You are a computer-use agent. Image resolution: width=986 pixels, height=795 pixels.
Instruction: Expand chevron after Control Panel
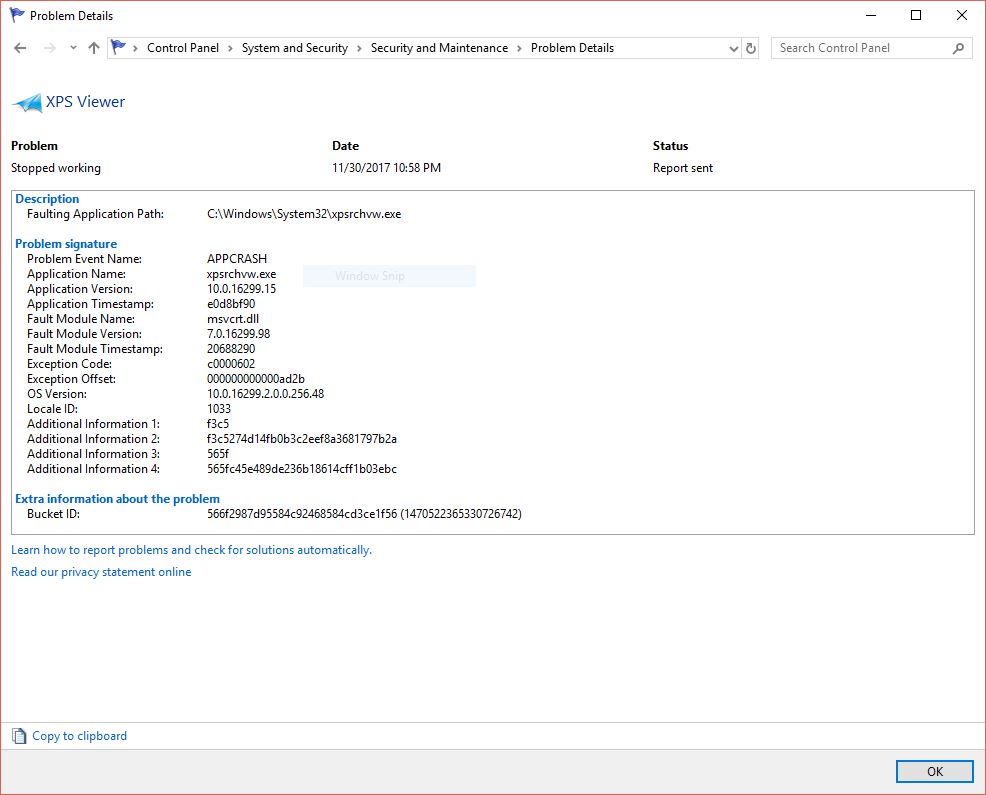(x=230, y=48)
